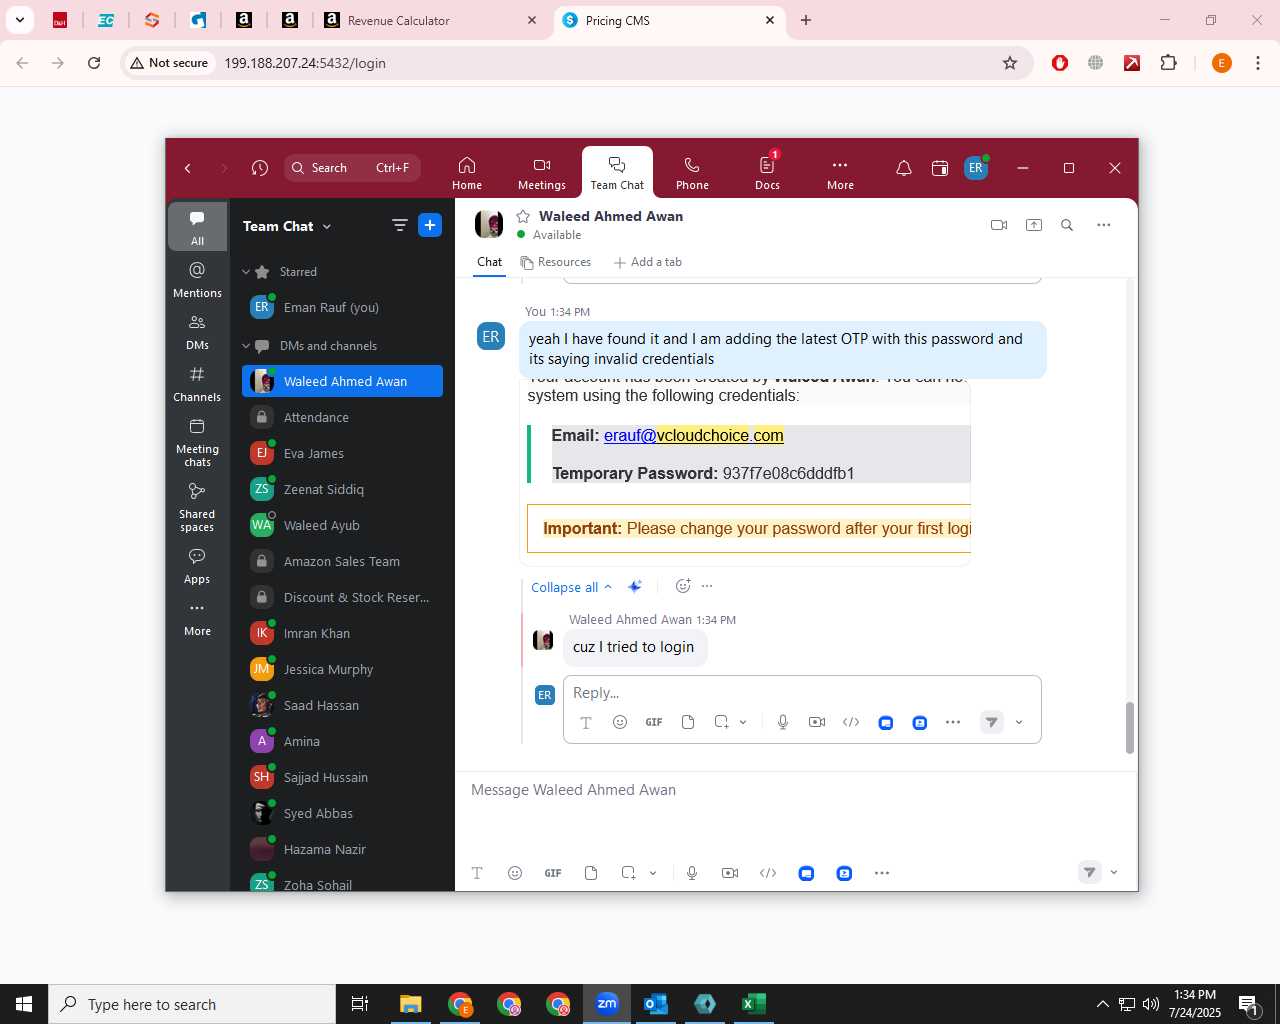Add a reaction to the message
1280x1024 pixels.
coord(683,586)
